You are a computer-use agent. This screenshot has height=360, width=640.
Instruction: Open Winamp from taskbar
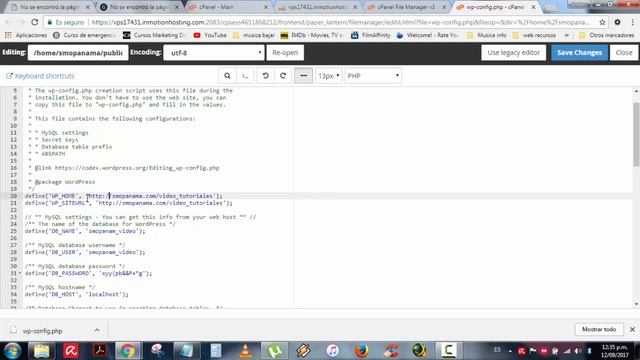click(303, 351)
